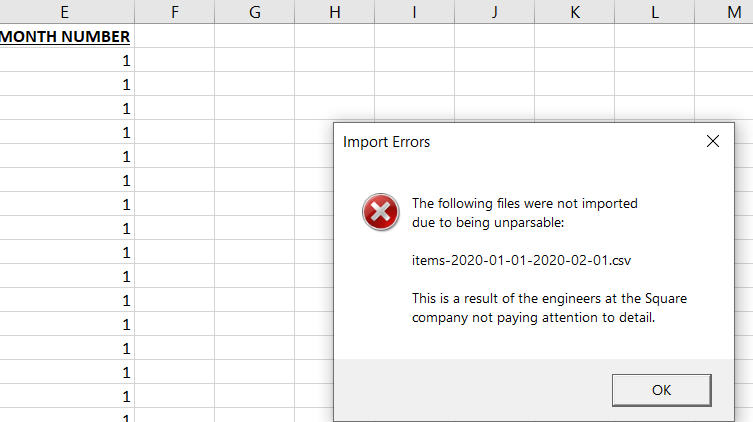The image size is (753, 422).
Task: Select empty column F cell beside MONTH NUMBER
Action: tap(175, 36)
